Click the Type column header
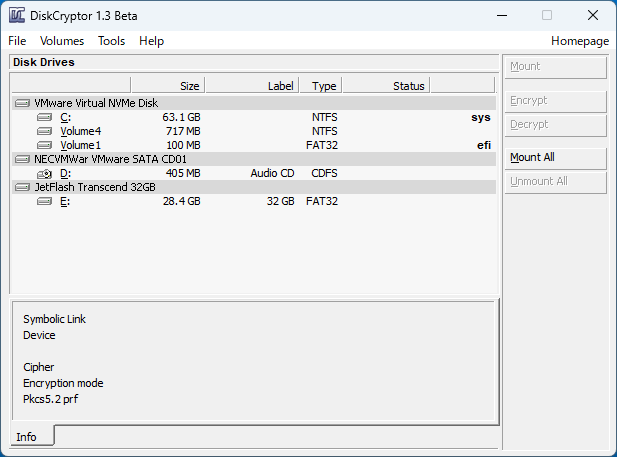Image resolution: width=617 pixels, height=457 pixels. click(x=321, y=85)
